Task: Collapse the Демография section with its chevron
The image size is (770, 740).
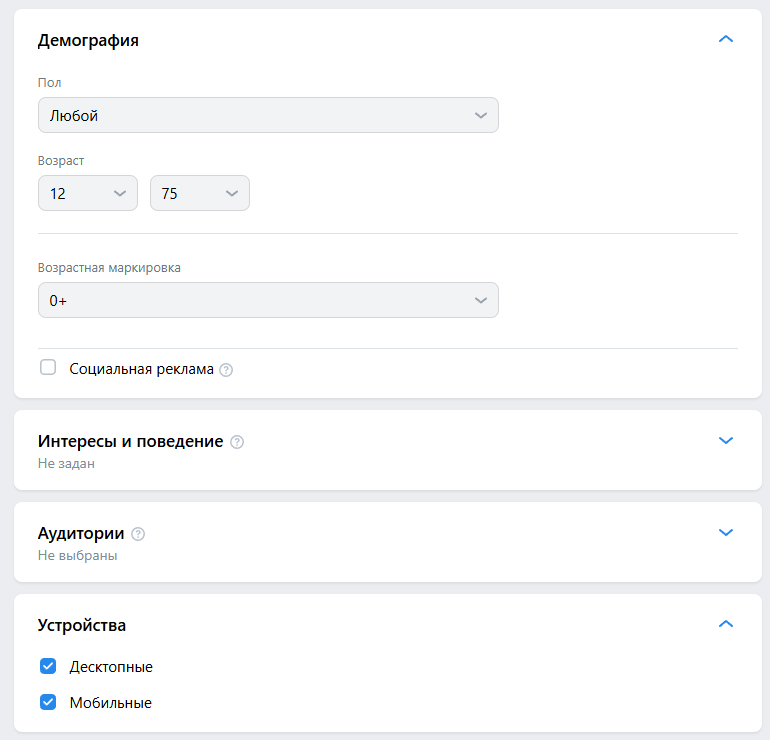Action: [725, 39]
